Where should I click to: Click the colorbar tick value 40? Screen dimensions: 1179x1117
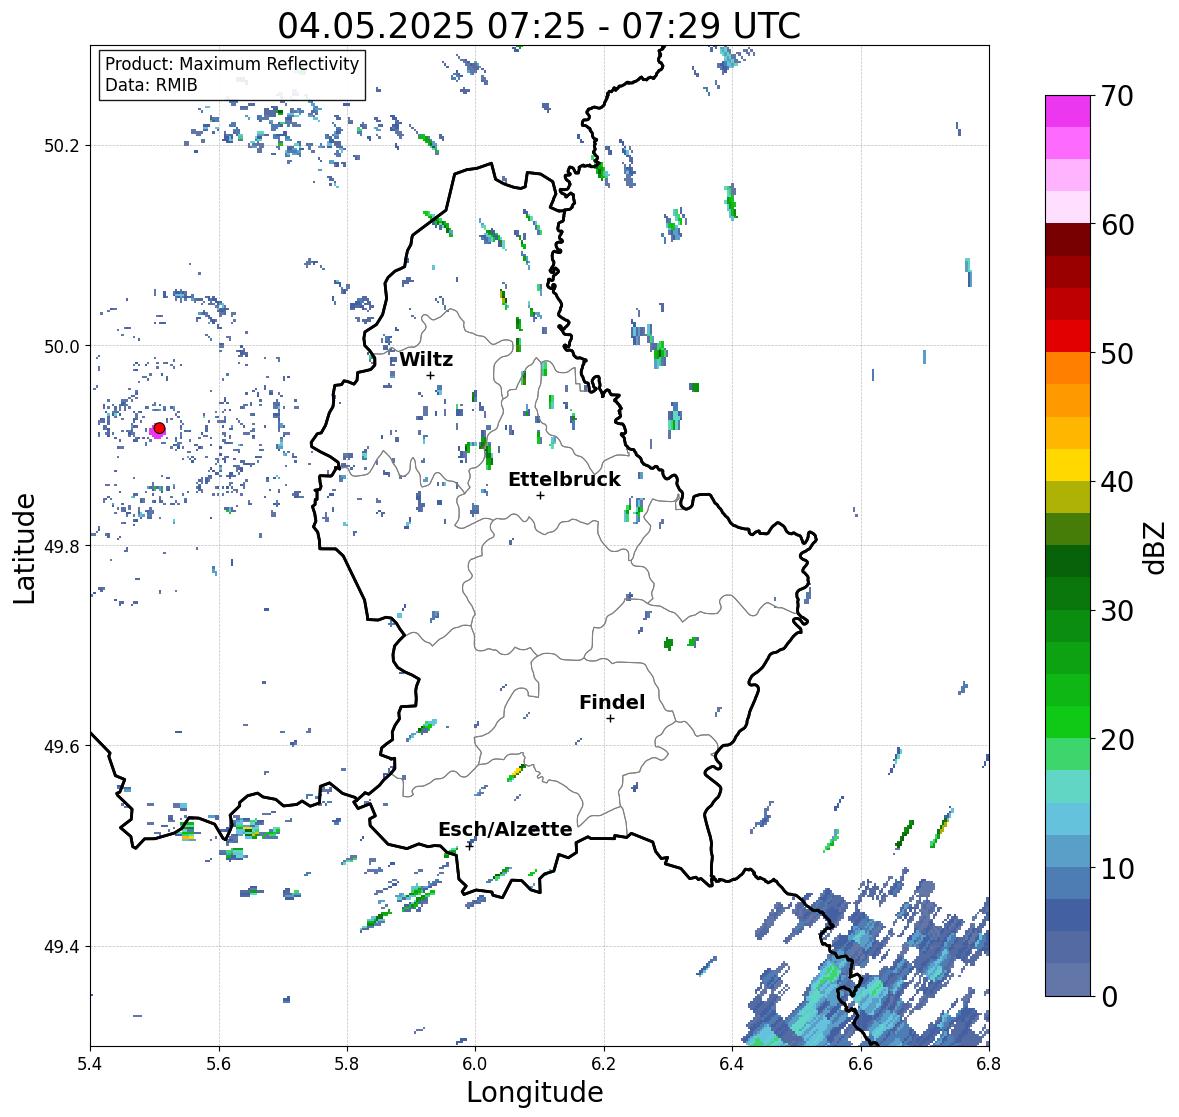1116,482
